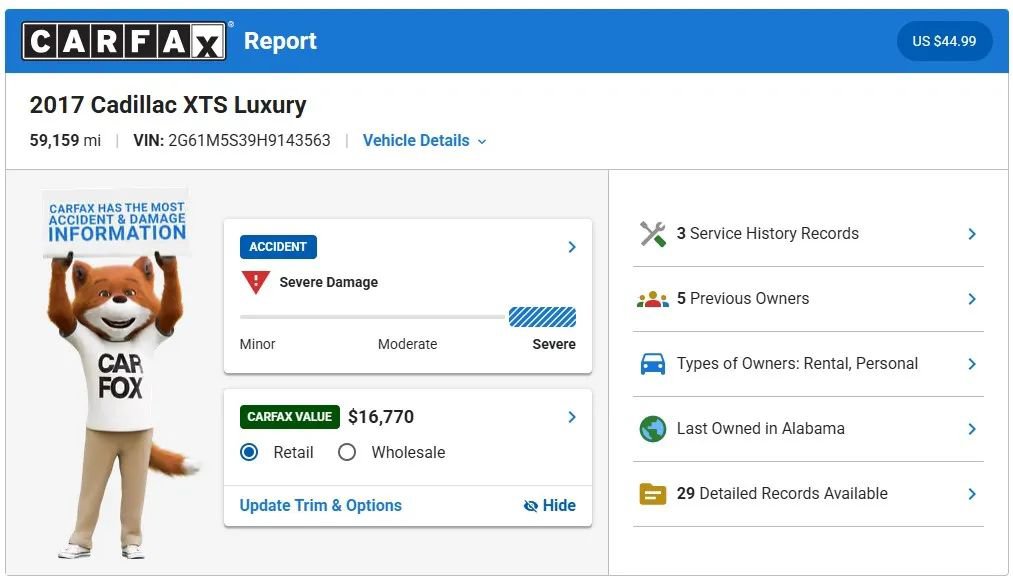Select the Wholesale value radio button
The height and width of the screenshot is (582, 1013).
point(347,452)
